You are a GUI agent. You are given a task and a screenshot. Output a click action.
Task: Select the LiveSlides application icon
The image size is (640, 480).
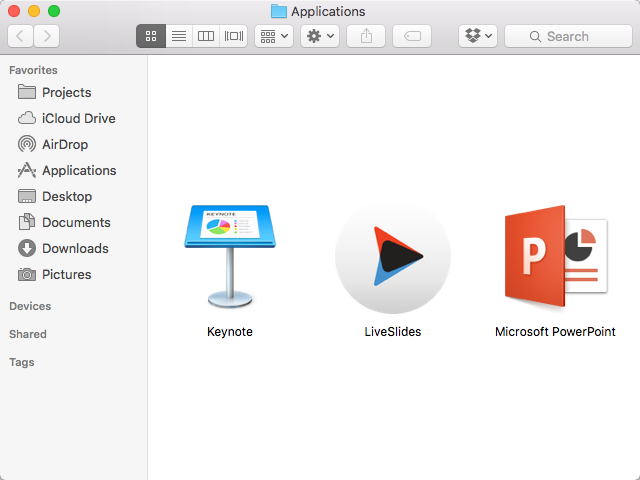(x=393, y=256)
